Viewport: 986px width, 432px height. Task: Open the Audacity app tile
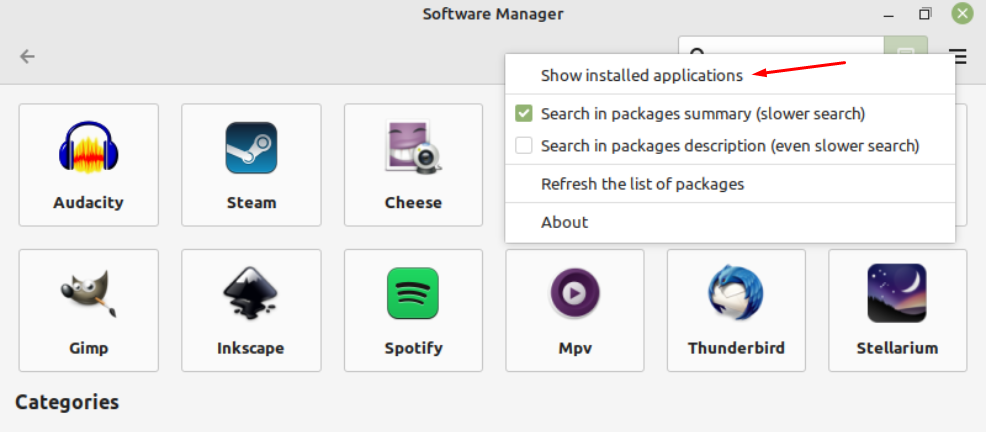coord(89,165)
